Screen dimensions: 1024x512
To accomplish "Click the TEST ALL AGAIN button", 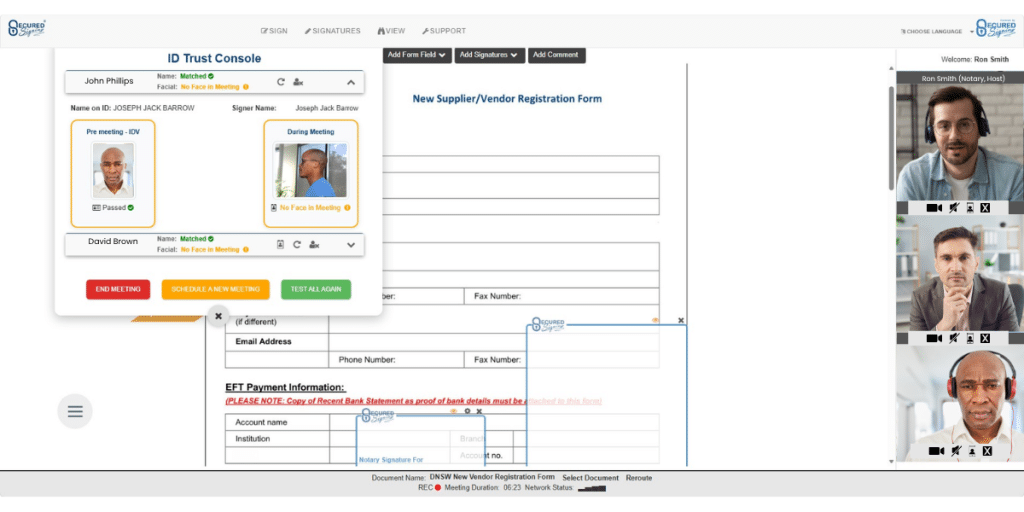I will 316,289.
